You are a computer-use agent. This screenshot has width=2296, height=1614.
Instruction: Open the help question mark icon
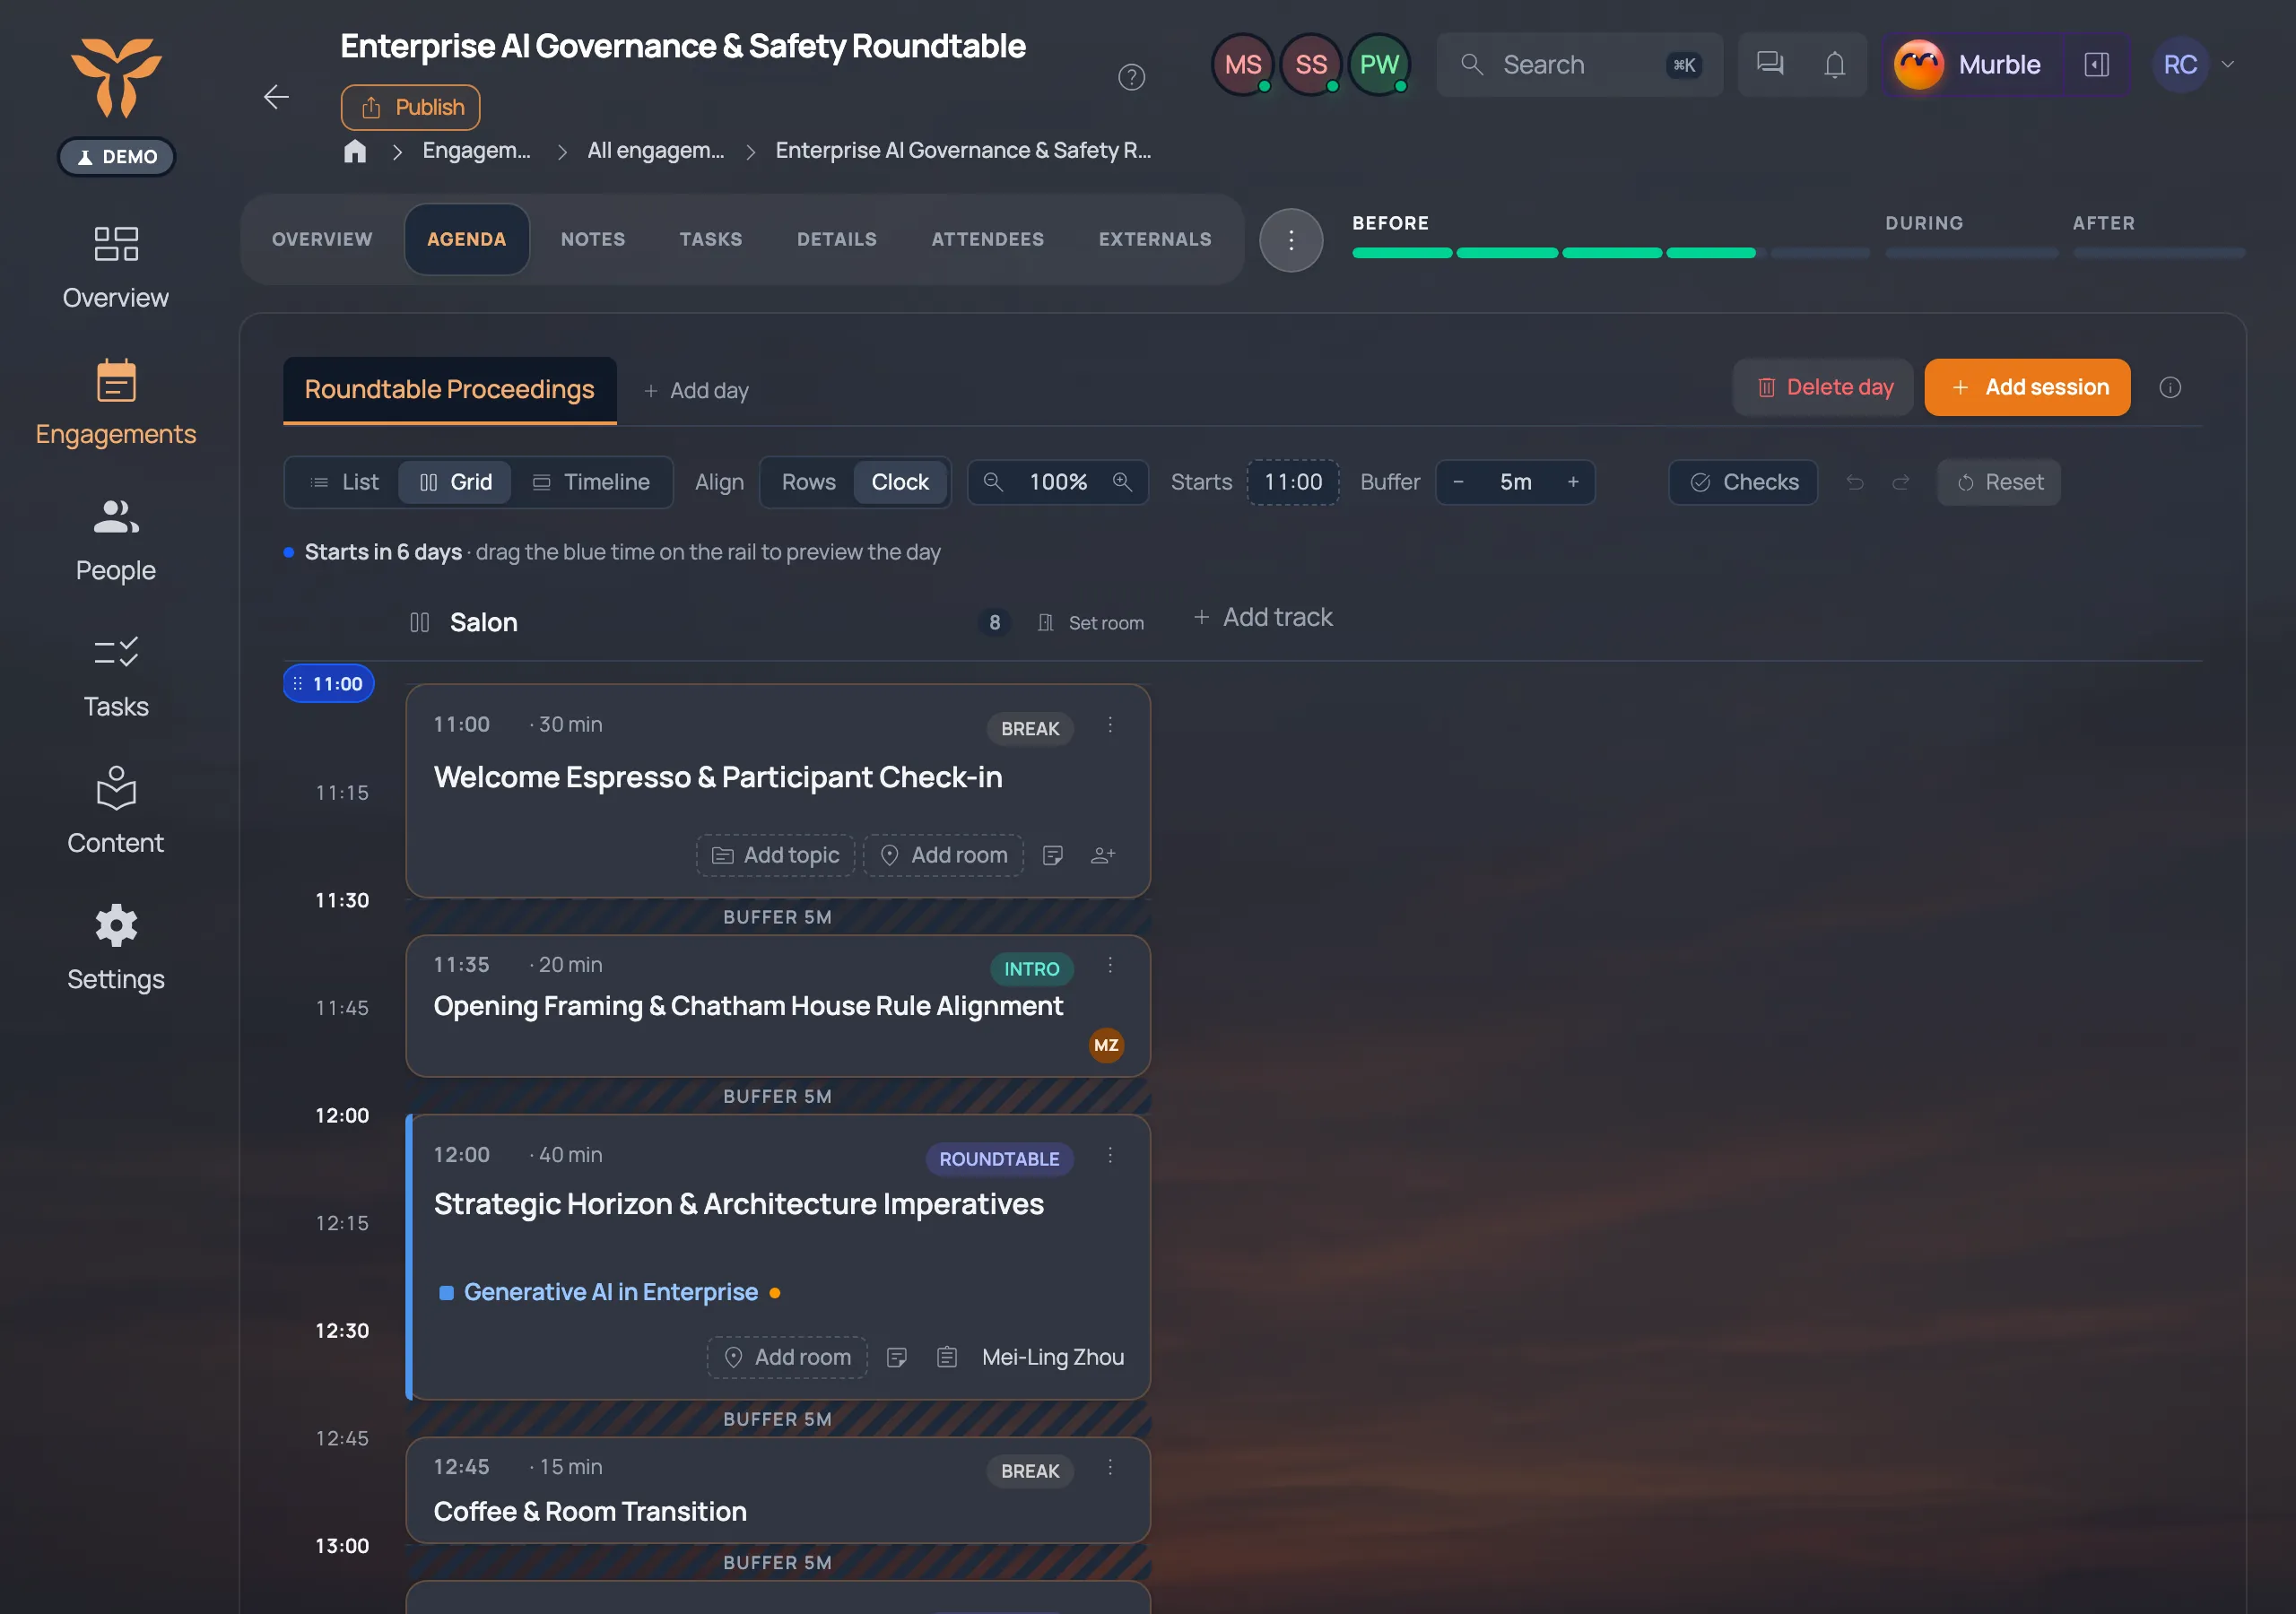pos(1131,77)
